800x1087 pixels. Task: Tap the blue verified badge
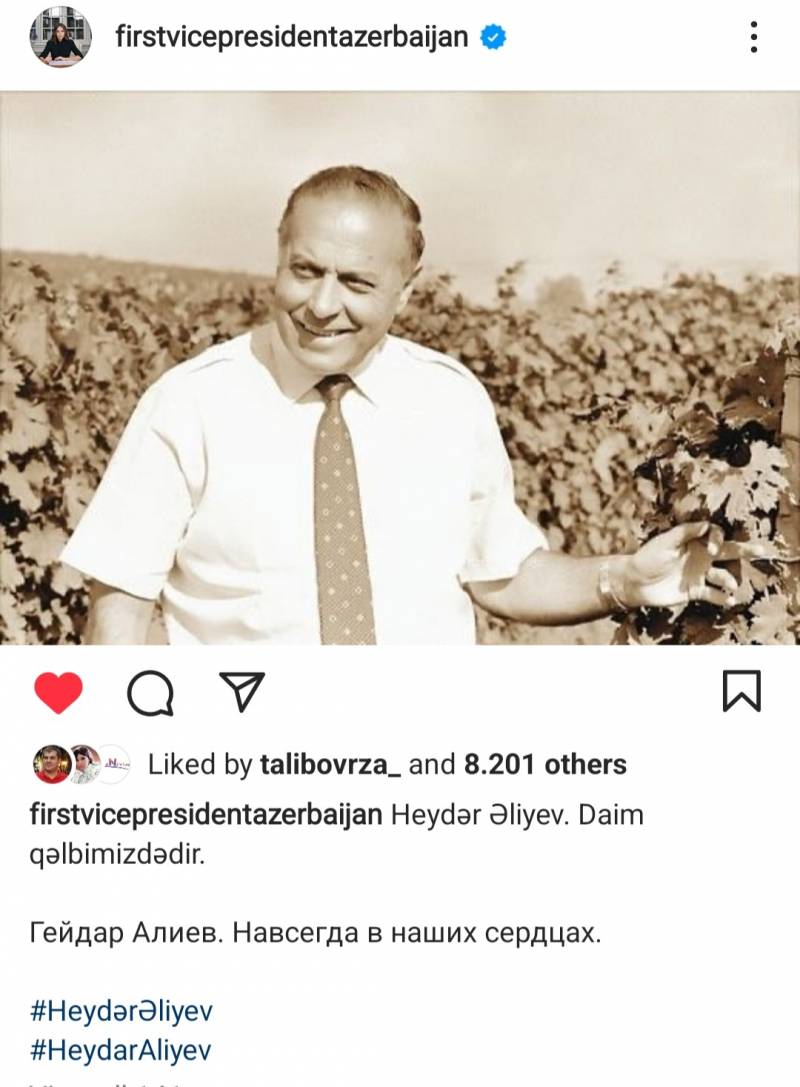coord(493,37)
